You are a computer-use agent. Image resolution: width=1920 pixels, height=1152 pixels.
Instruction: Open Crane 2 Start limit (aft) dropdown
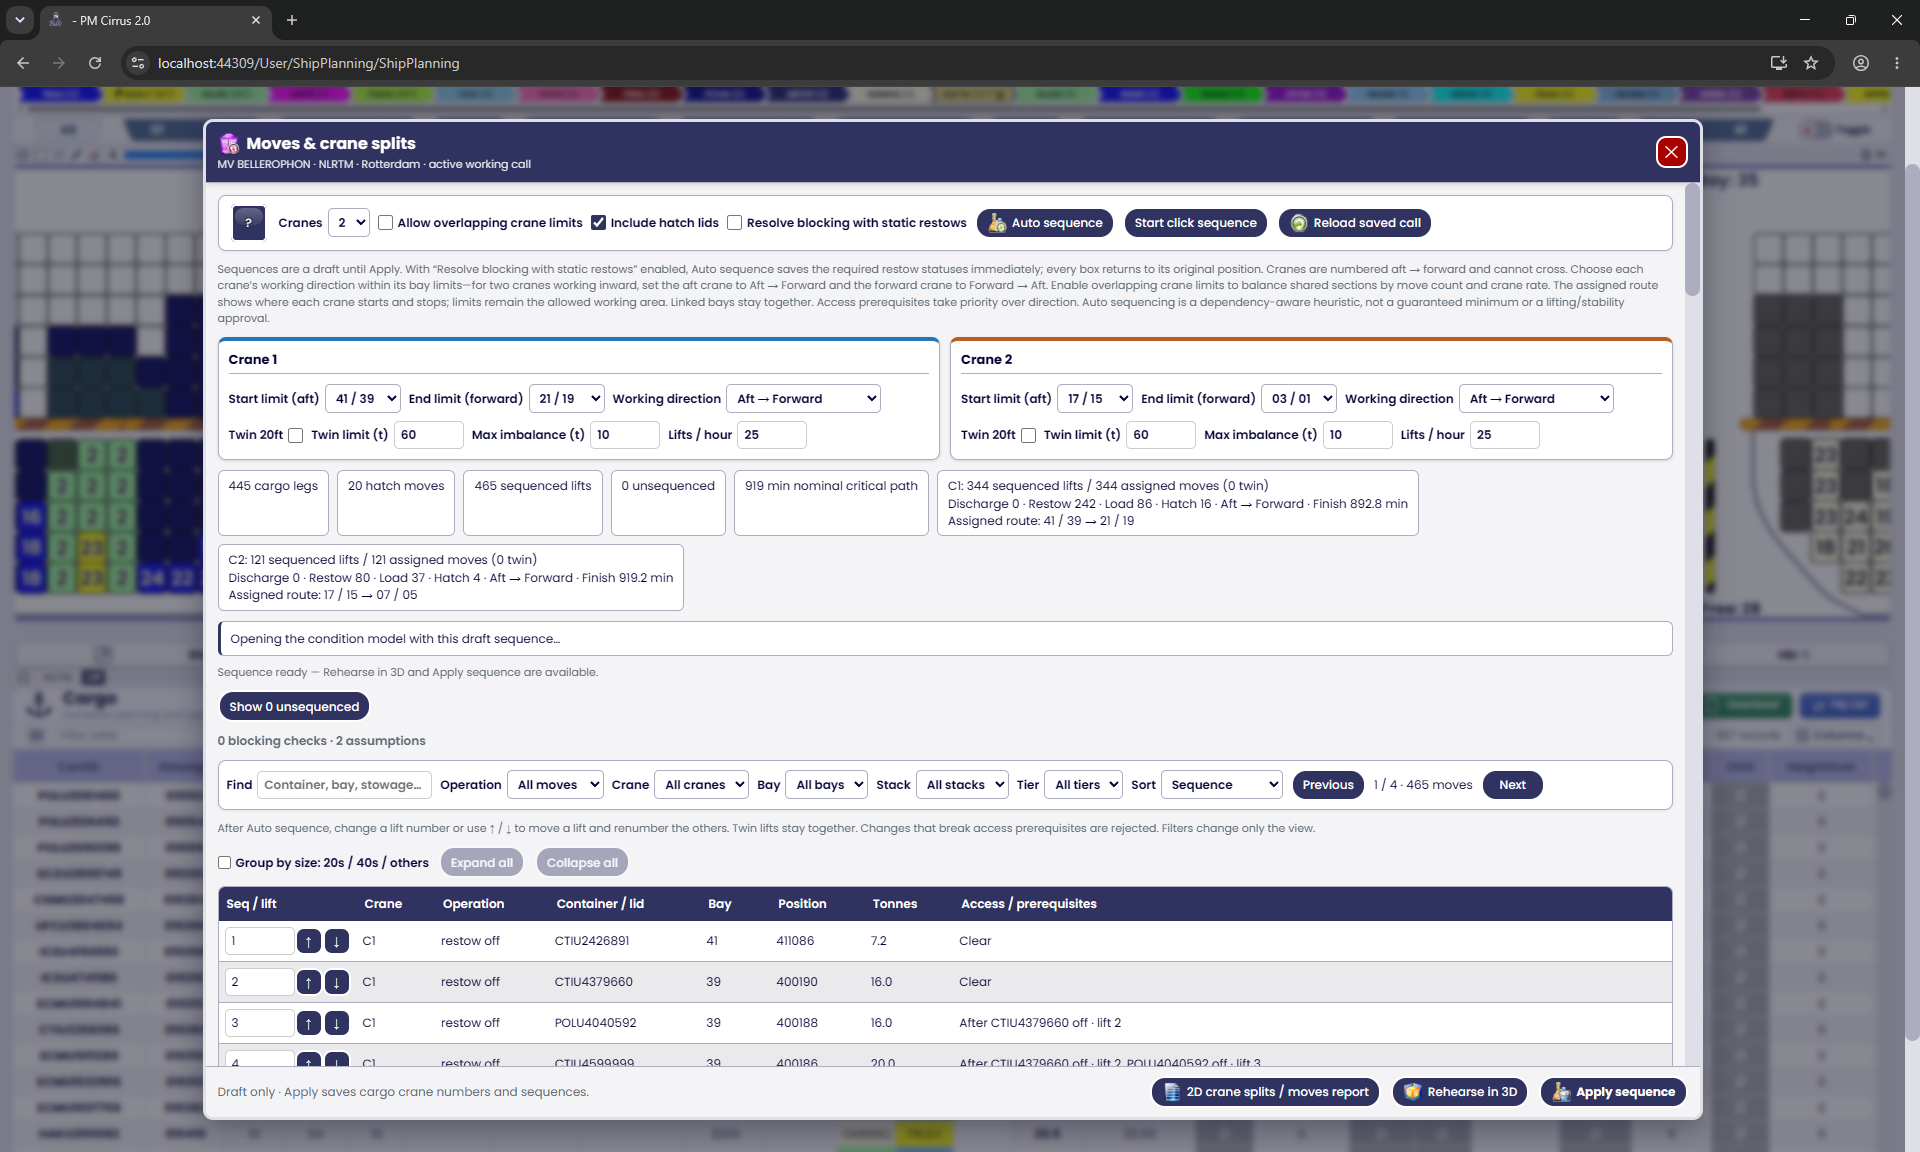pyautogui.click(x=1096, y=399)
